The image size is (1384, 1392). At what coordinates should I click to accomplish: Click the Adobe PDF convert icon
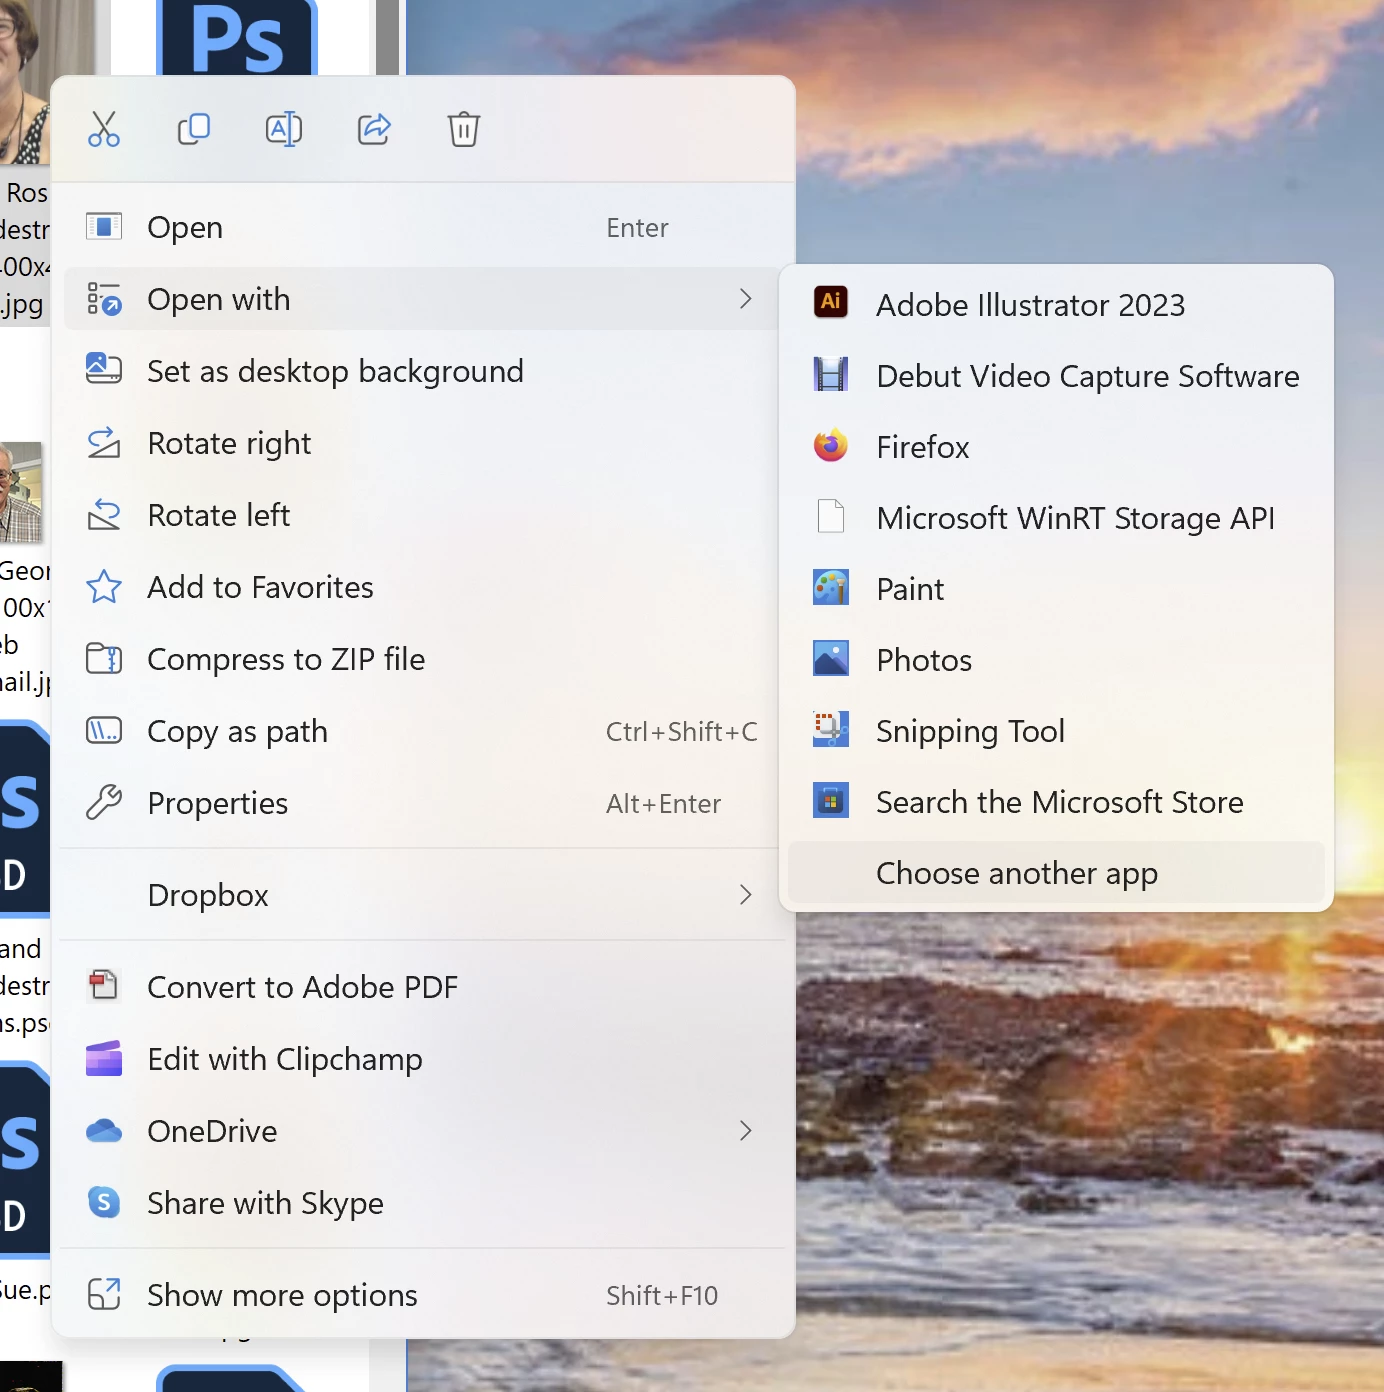tap(104, 985)
